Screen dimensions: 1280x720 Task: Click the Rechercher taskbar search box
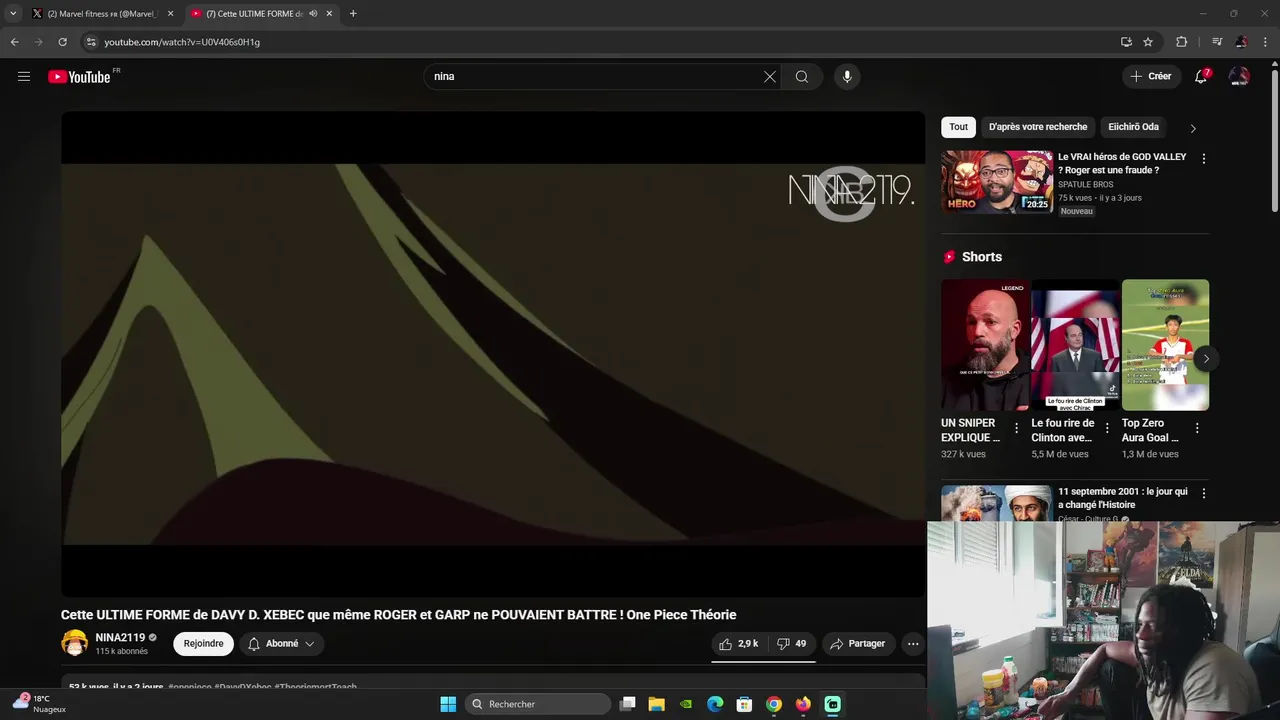coord(538,704)
